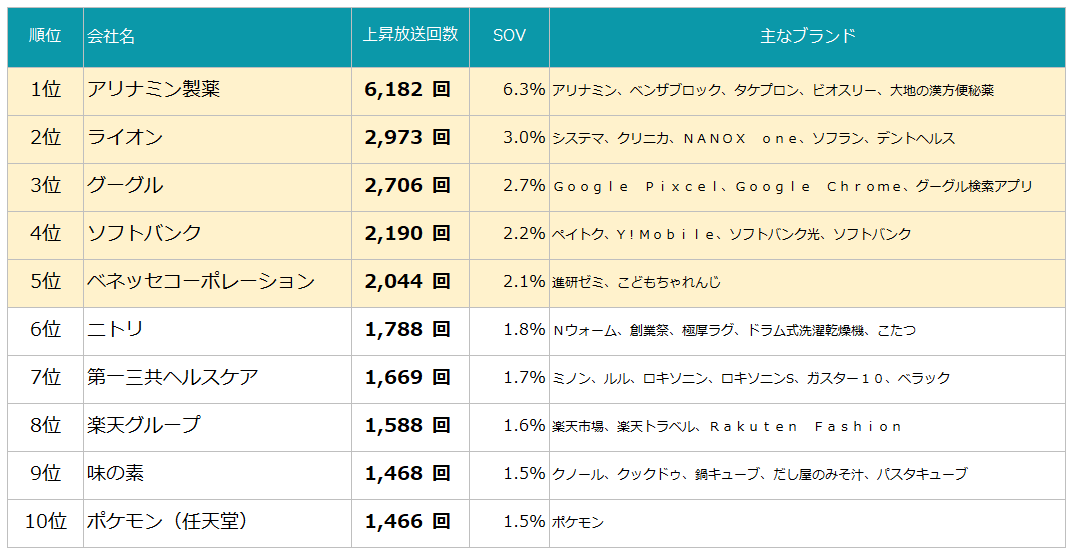Click the 6,182 回 broadcast count

tap(407, 89)
